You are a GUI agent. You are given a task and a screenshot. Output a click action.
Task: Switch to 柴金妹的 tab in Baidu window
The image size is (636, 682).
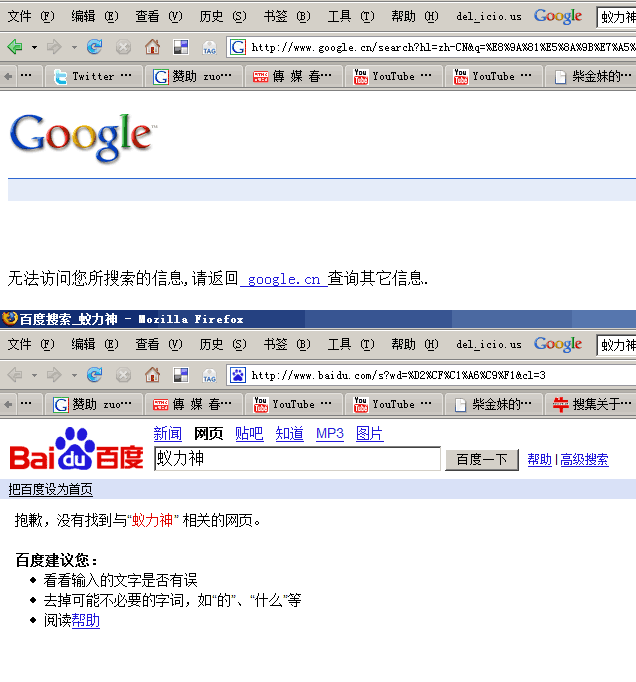pyautogui.click(x=493, y=405)
